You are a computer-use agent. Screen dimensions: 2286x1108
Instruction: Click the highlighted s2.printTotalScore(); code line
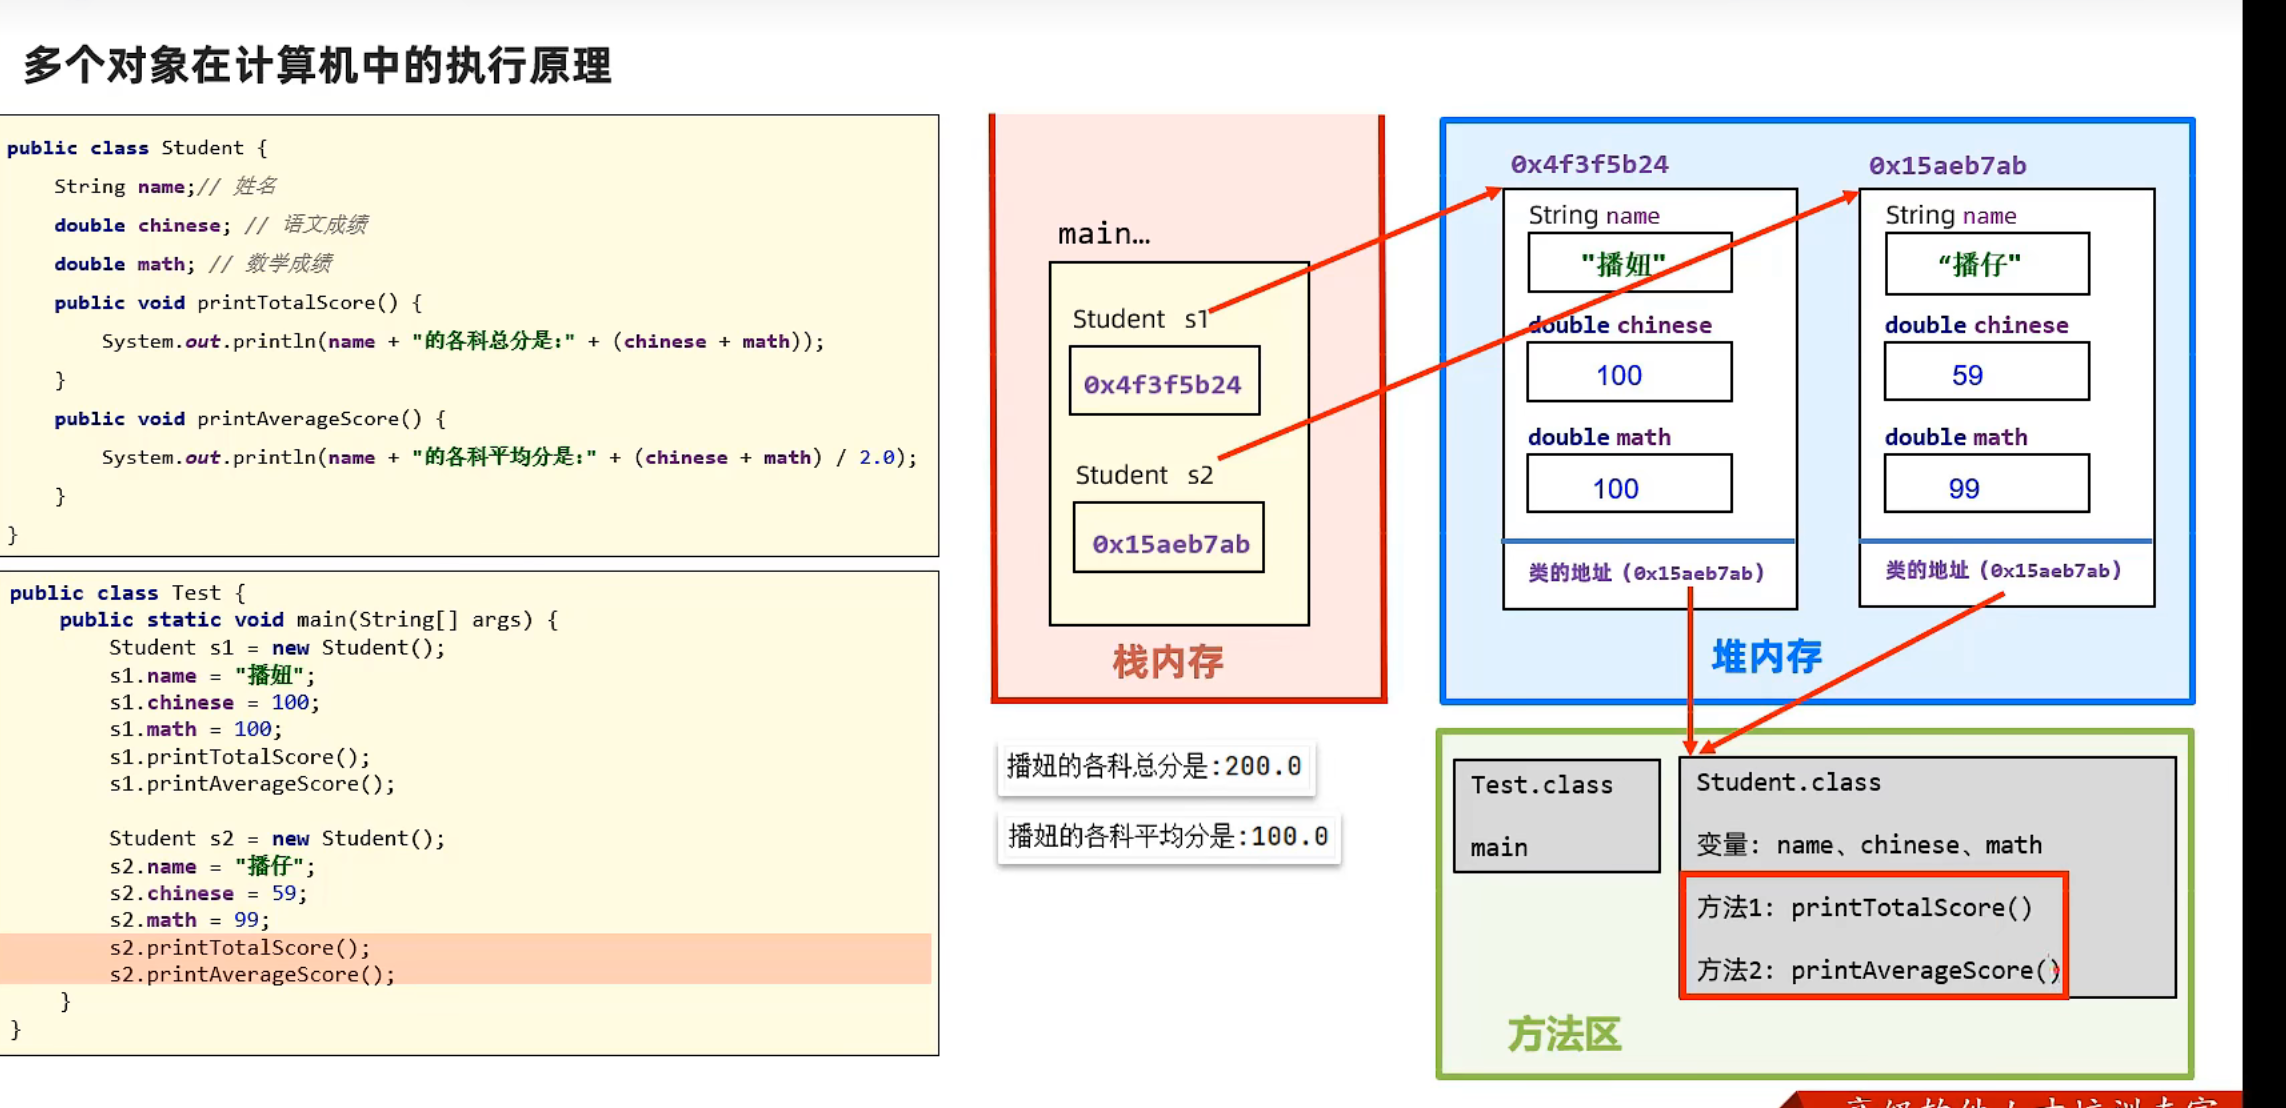coord(239,947)
